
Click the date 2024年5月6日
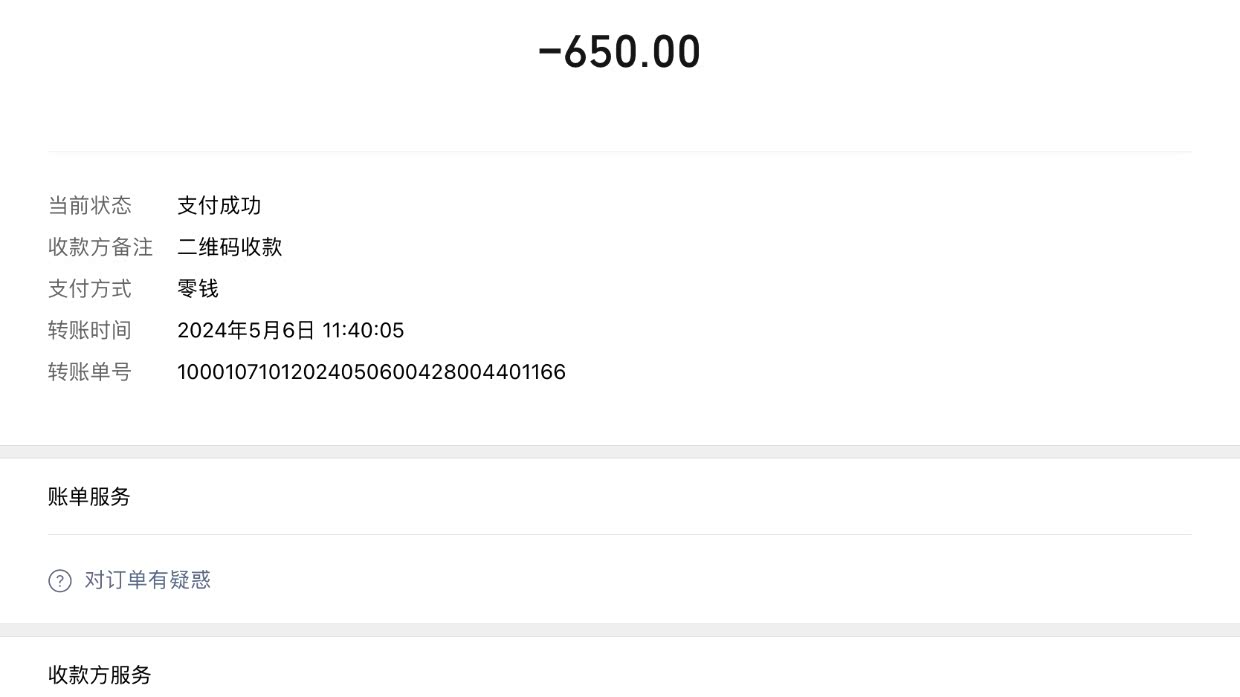(245, 331)
